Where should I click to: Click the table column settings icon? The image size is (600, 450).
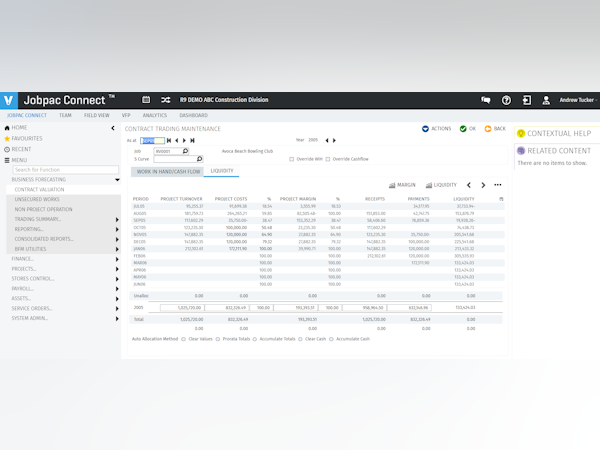tap(501, 199)
